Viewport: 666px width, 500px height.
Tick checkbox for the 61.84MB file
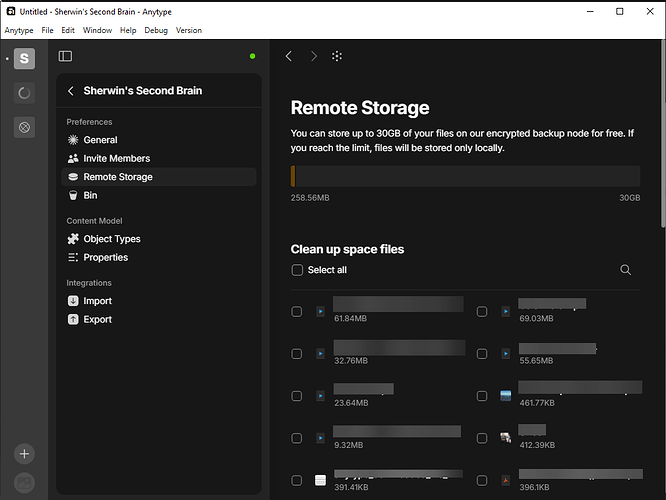(296, 311)
